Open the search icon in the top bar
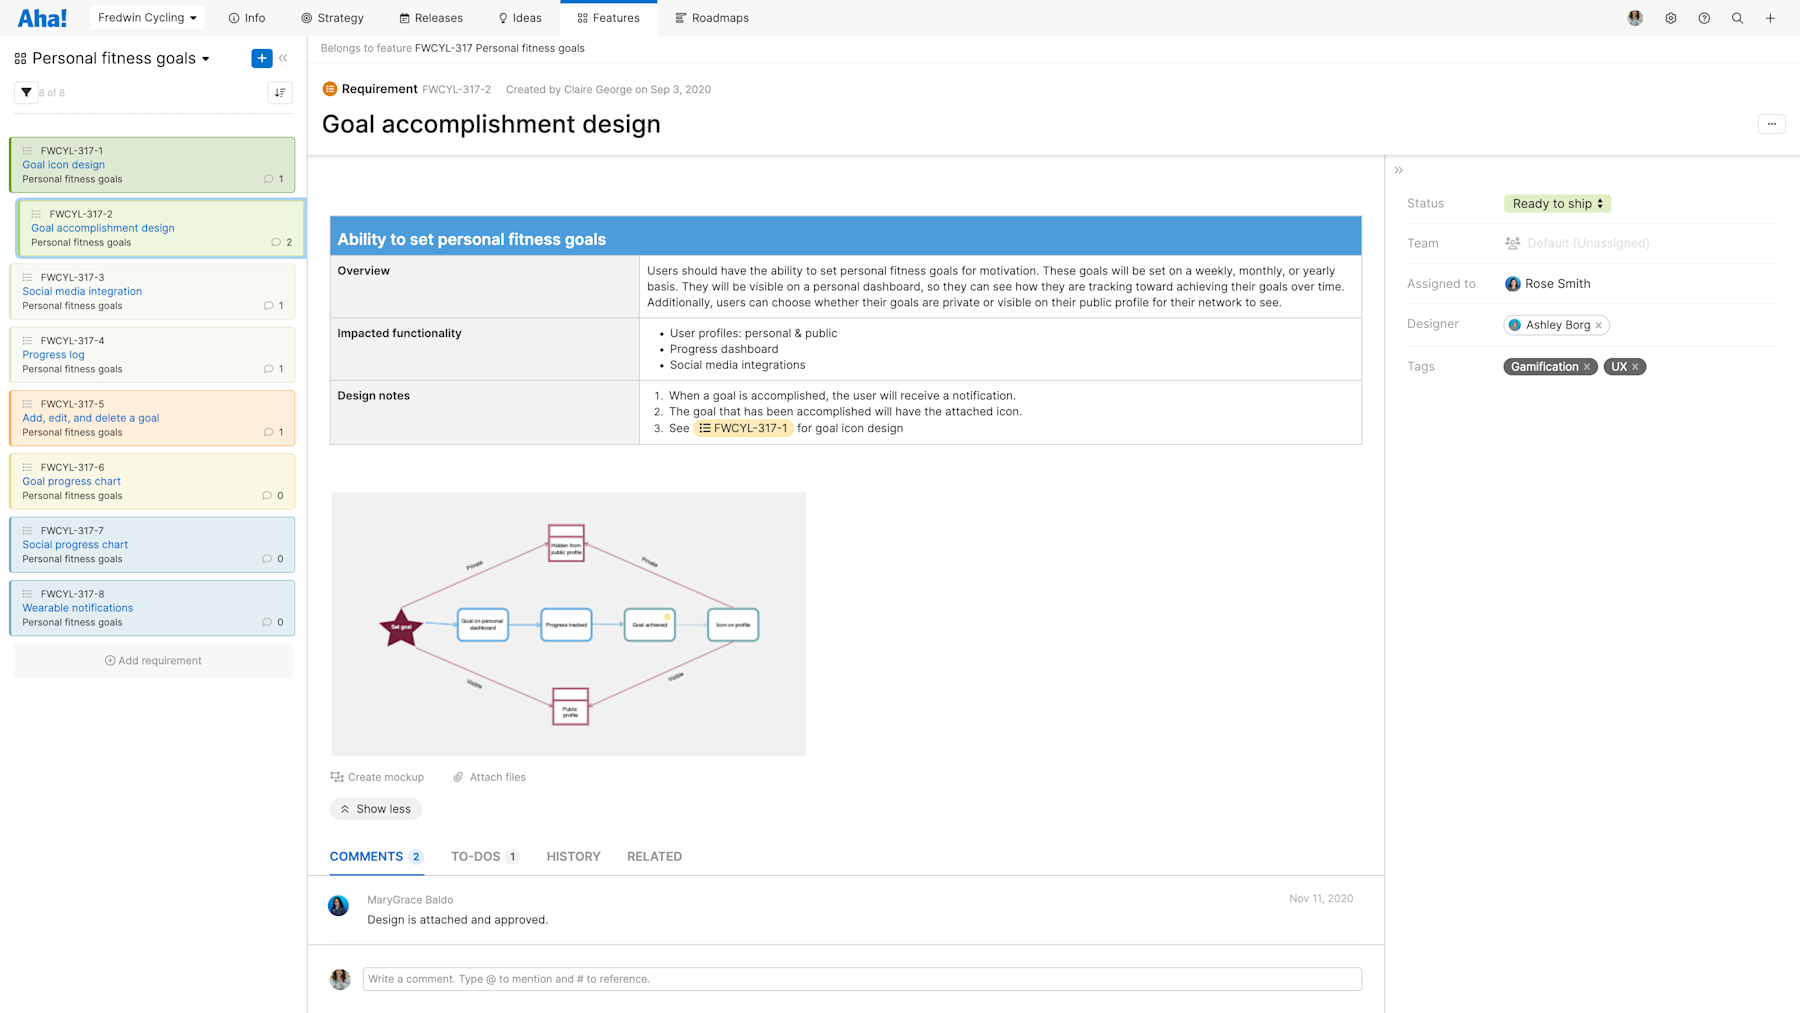 [x=1737, y=17]
